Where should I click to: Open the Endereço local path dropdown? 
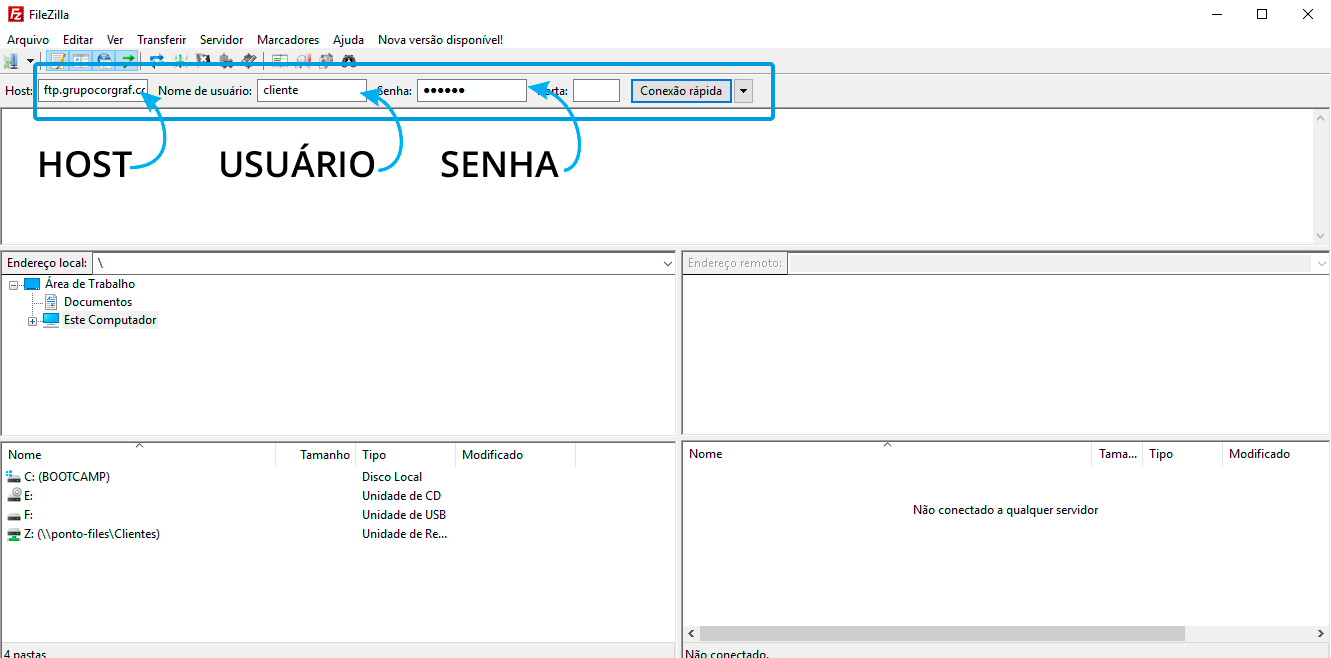pos(668,263)
